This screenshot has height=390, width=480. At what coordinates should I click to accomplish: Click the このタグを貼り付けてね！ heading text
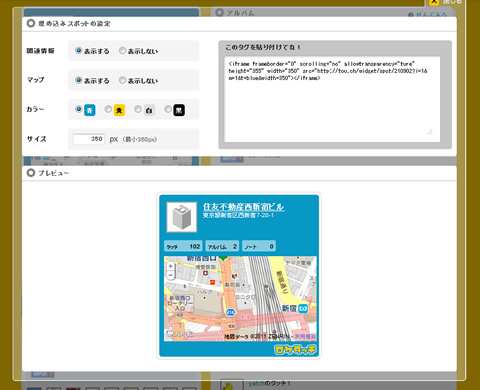[x=263, y=47]
